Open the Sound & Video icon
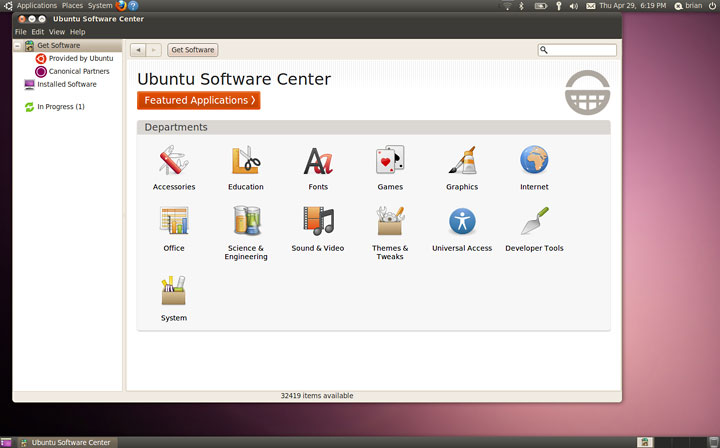 tap(318, 221)
